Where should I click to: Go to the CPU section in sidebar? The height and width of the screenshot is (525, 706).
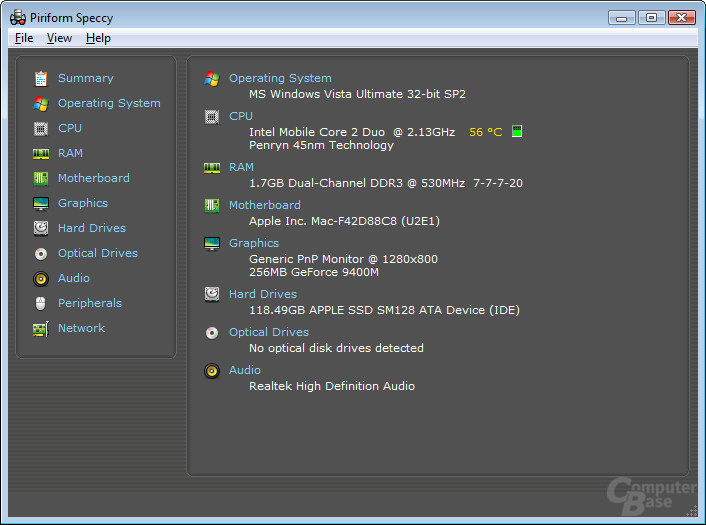70,128
